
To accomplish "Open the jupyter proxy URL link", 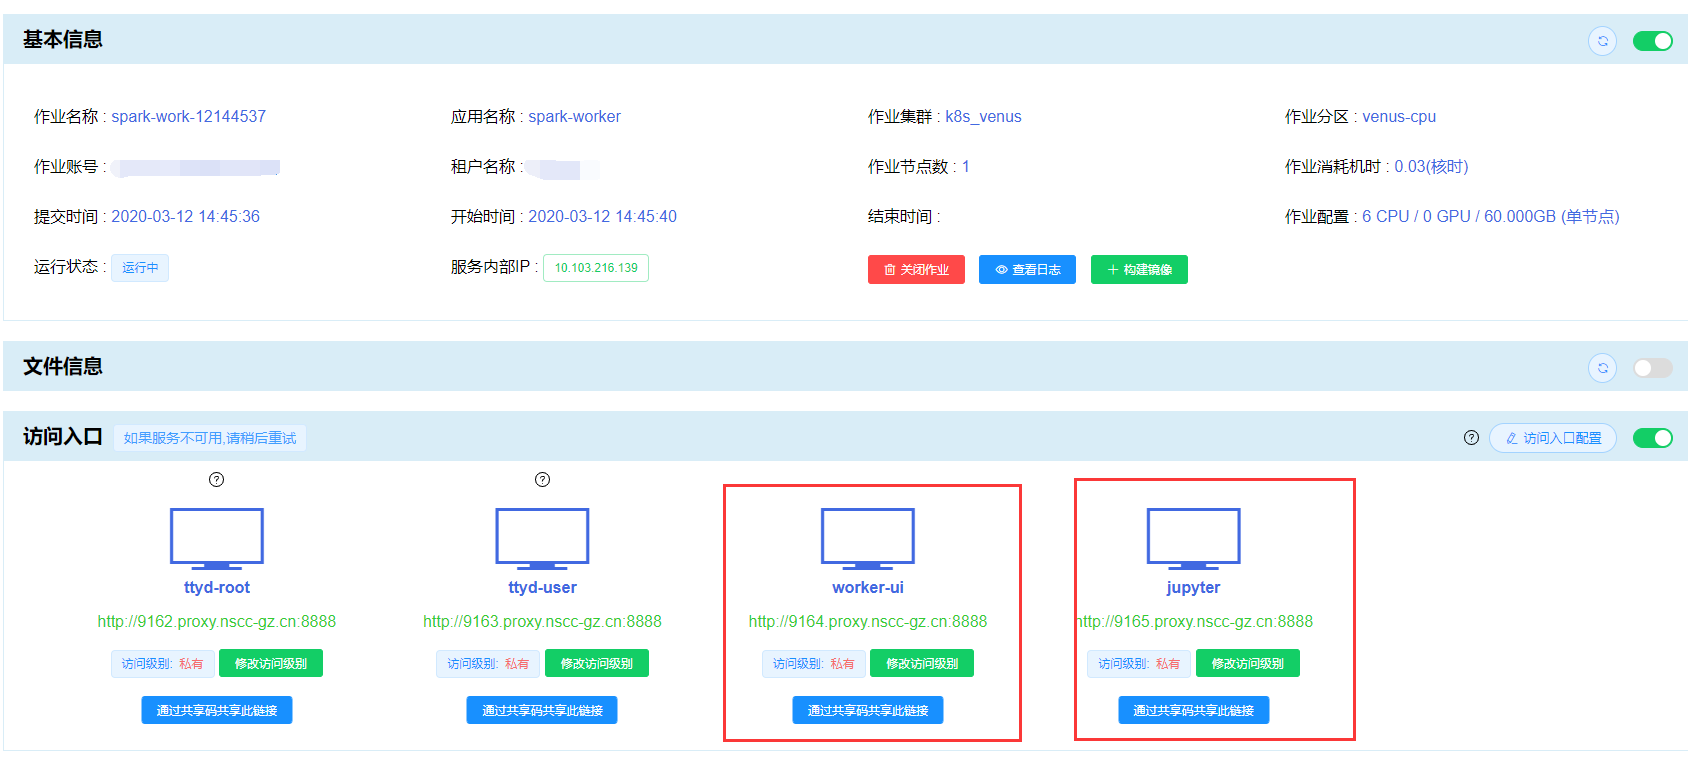I will point(1194,622).
